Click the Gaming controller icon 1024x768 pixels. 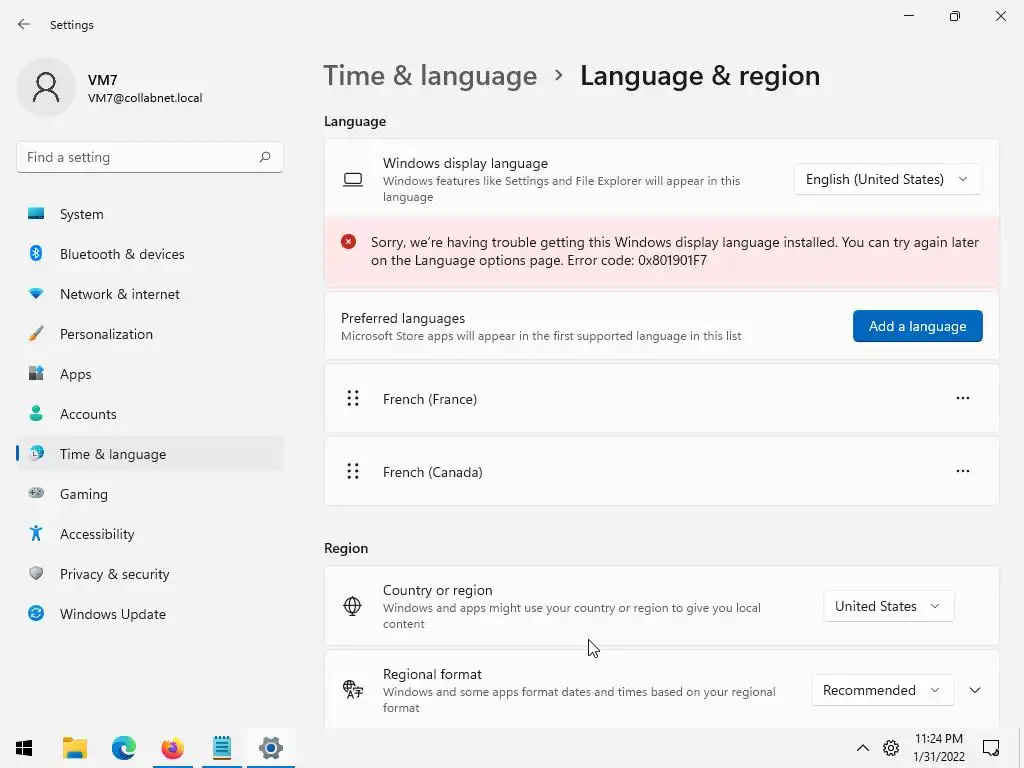(x=36, y=493)
